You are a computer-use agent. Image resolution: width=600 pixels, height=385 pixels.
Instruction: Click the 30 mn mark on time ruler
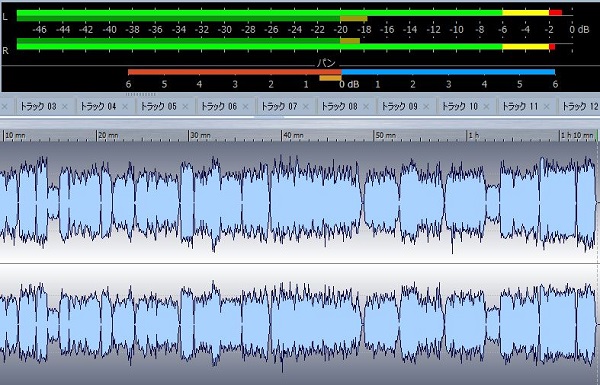pos(200,135)
